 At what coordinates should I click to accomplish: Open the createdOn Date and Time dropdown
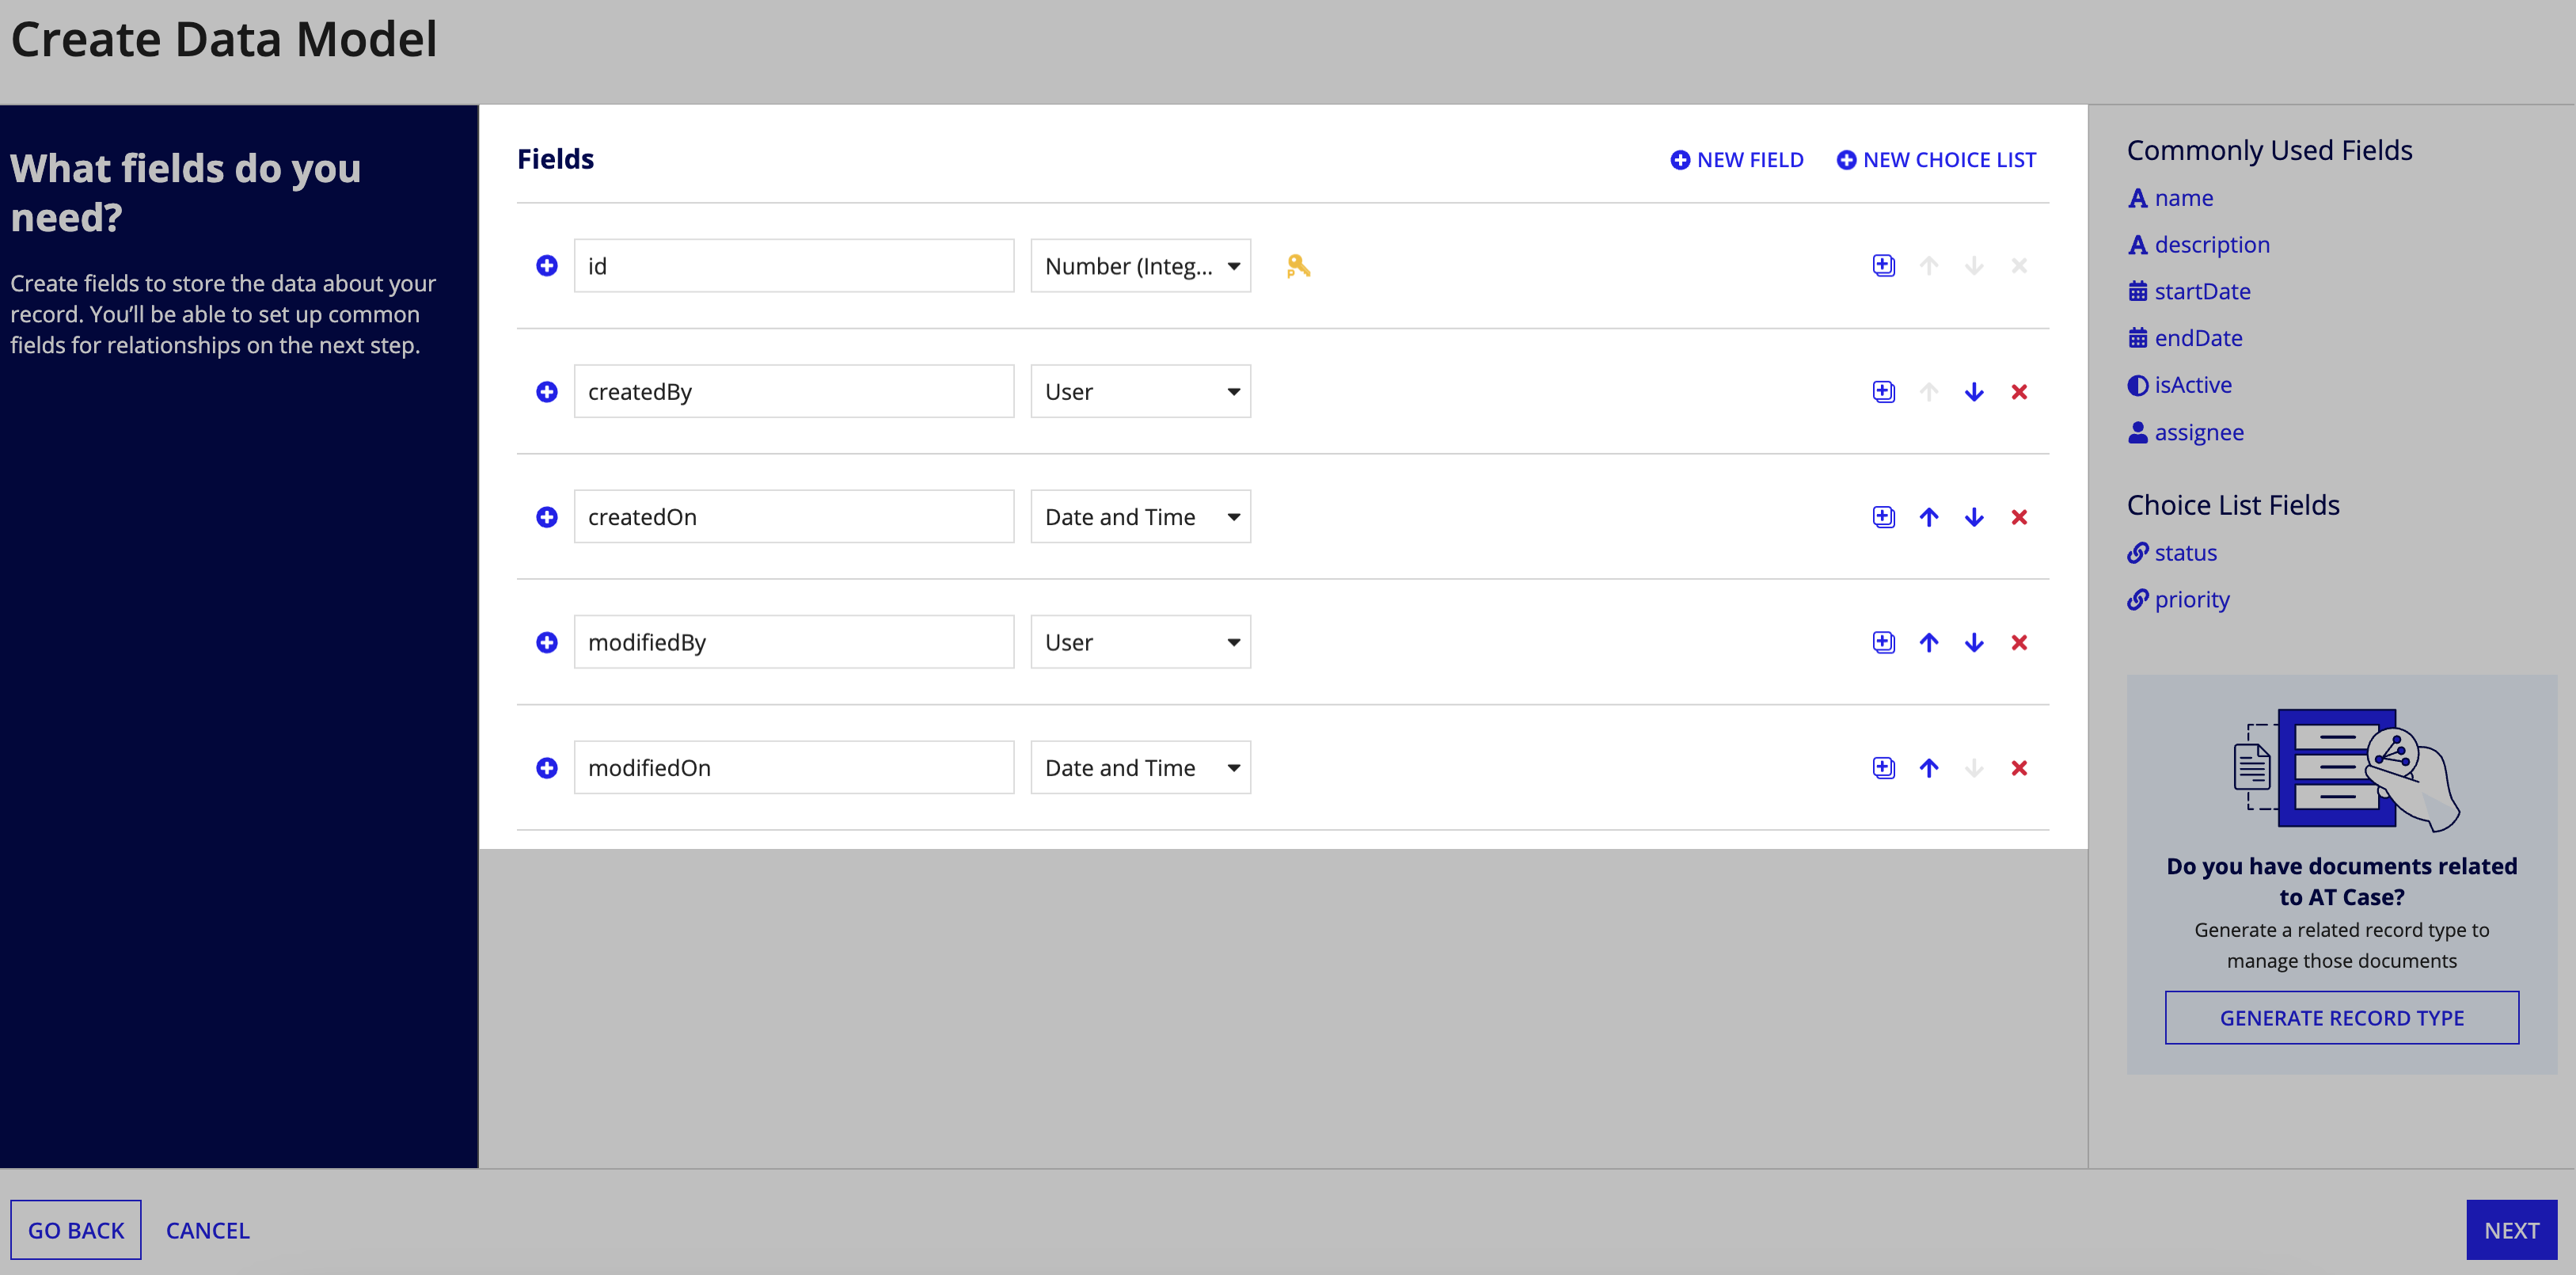pyautogui.click(x=1140, y=517)
